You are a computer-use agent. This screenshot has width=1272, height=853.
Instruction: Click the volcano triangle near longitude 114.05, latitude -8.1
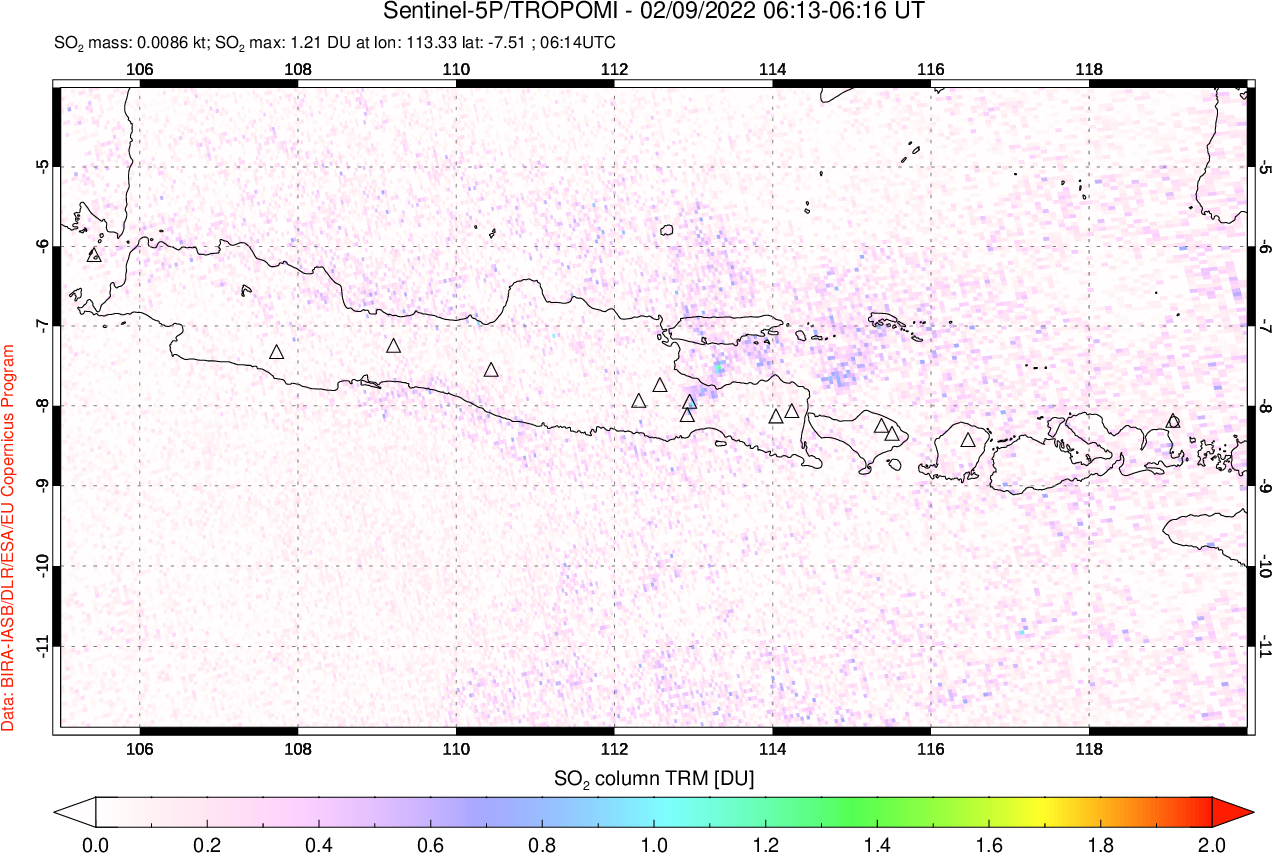[x=776, y=416]
